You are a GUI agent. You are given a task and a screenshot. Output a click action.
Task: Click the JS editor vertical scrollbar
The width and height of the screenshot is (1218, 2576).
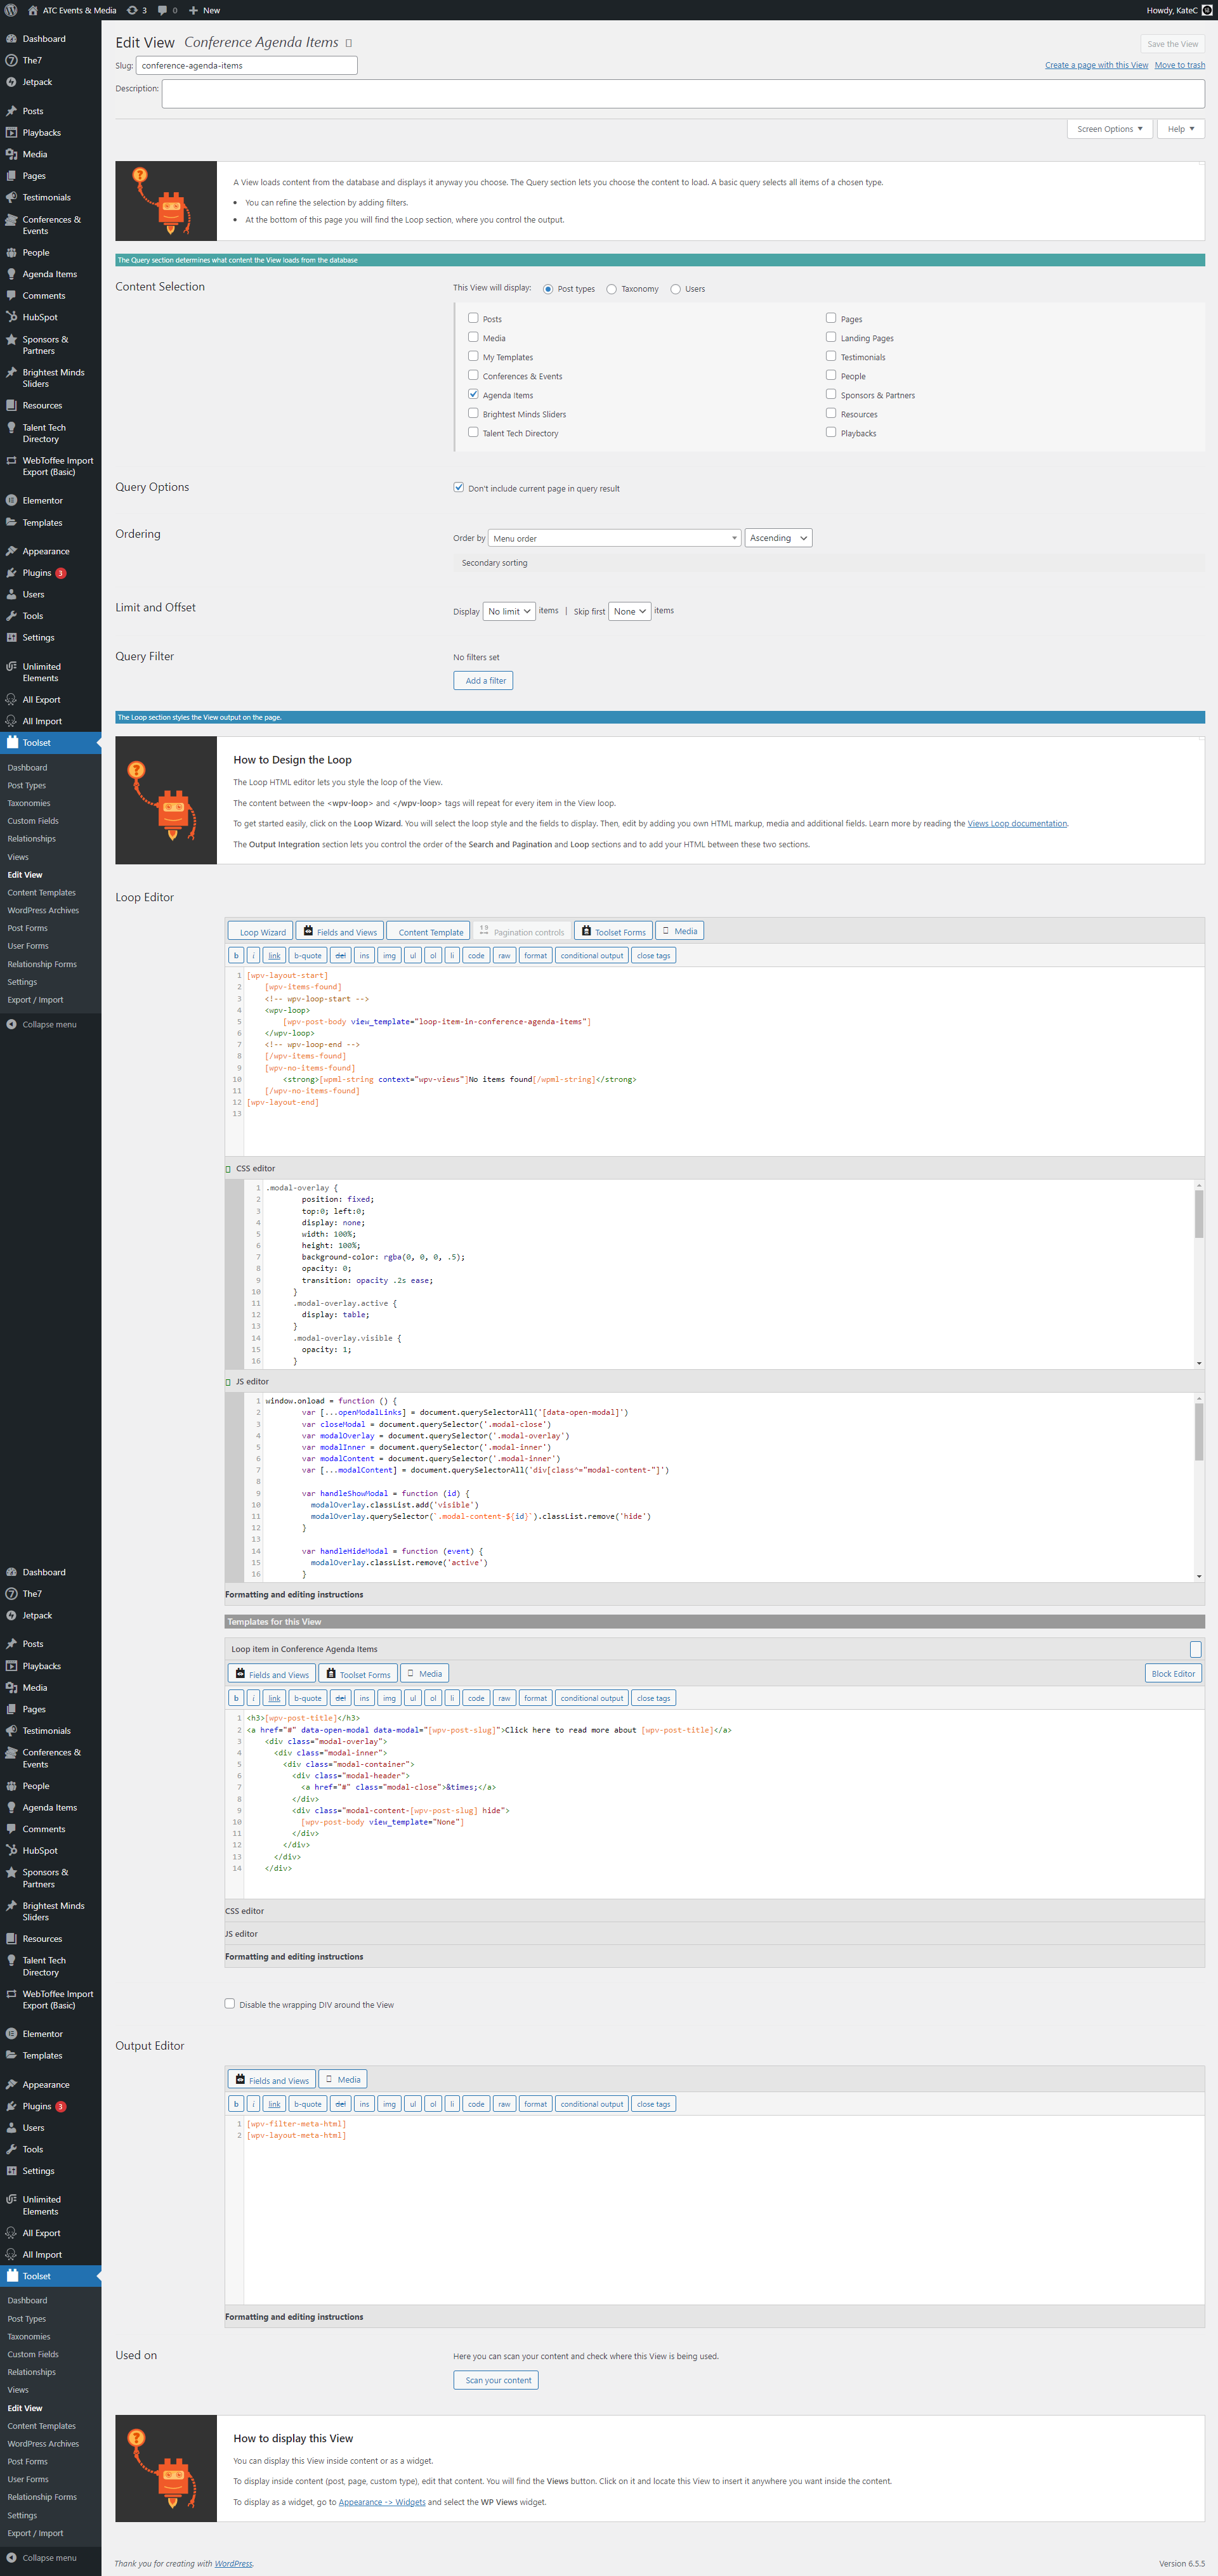click(1199, 1487)
